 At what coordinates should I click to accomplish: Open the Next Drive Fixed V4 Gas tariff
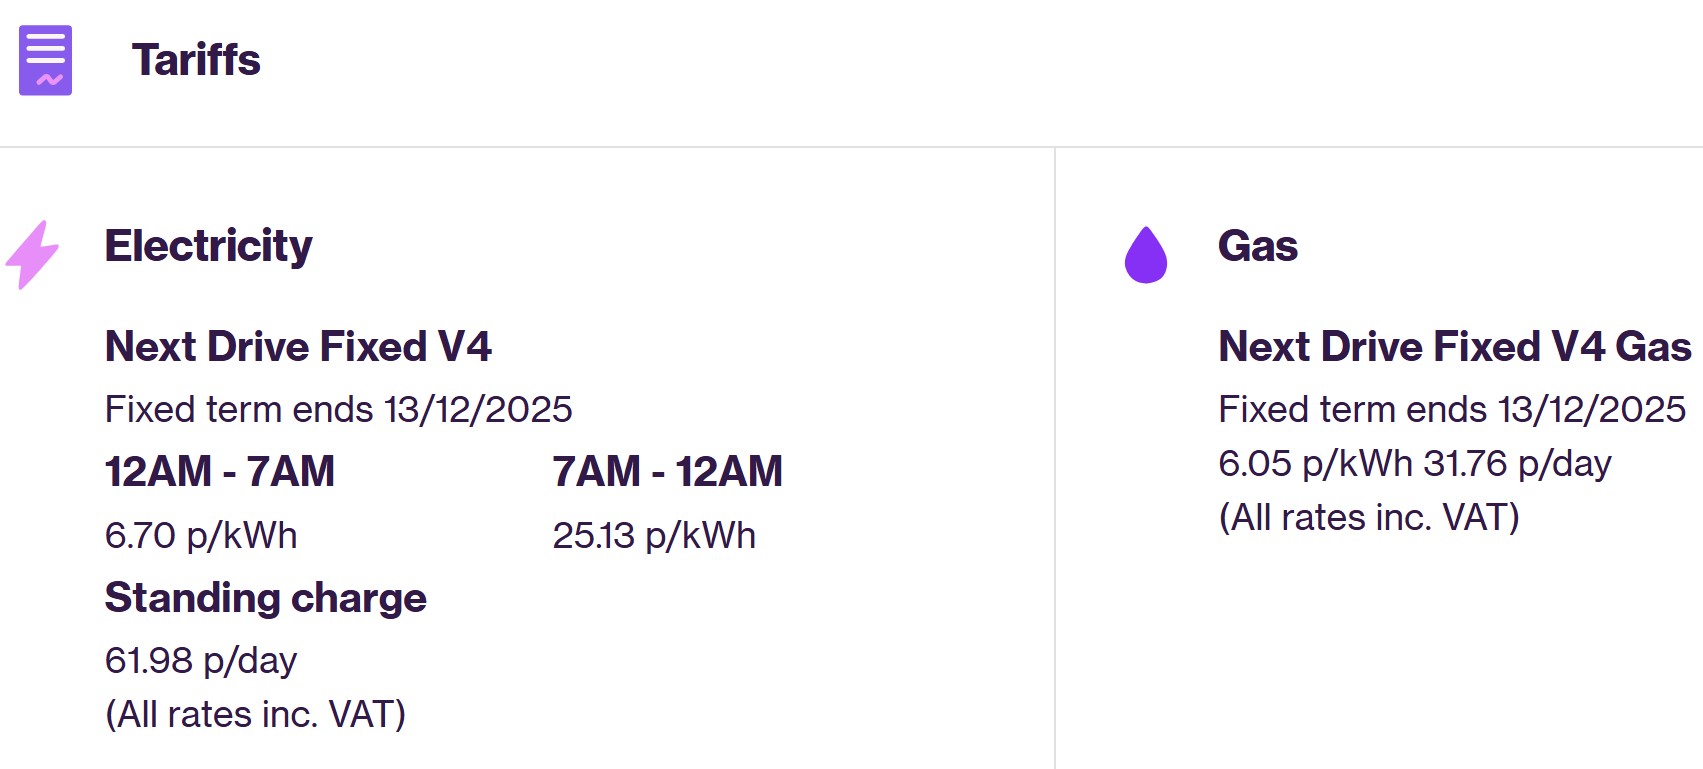1454,347
